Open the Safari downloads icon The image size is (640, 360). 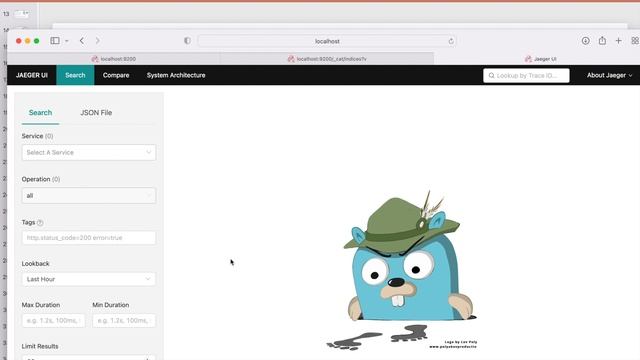point(585,41)
